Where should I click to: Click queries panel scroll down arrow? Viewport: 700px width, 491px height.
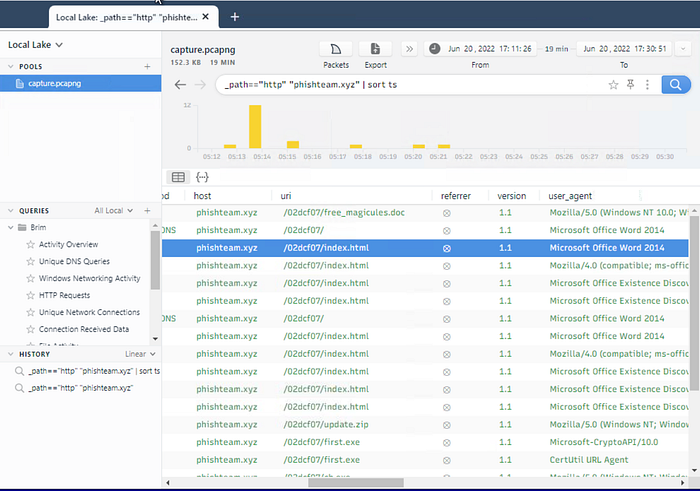[155, 339]
